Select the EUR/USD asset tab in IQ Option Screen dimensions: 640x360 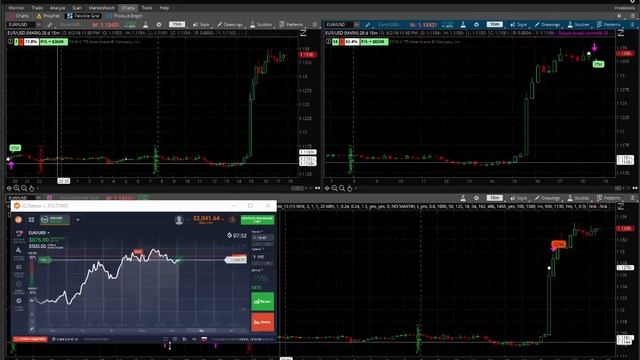click(55, 220)
